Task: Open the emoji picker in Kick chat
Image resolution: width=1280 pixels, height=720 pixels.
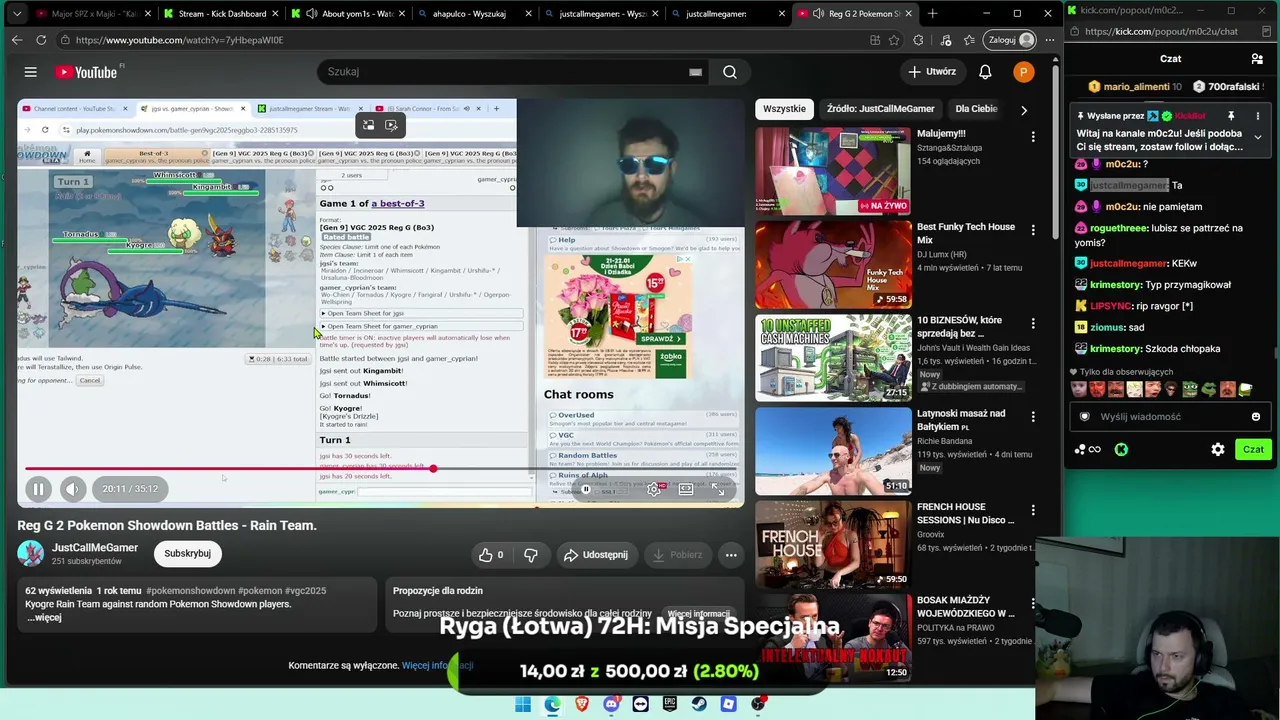Action: click(x=1256, y=417)
